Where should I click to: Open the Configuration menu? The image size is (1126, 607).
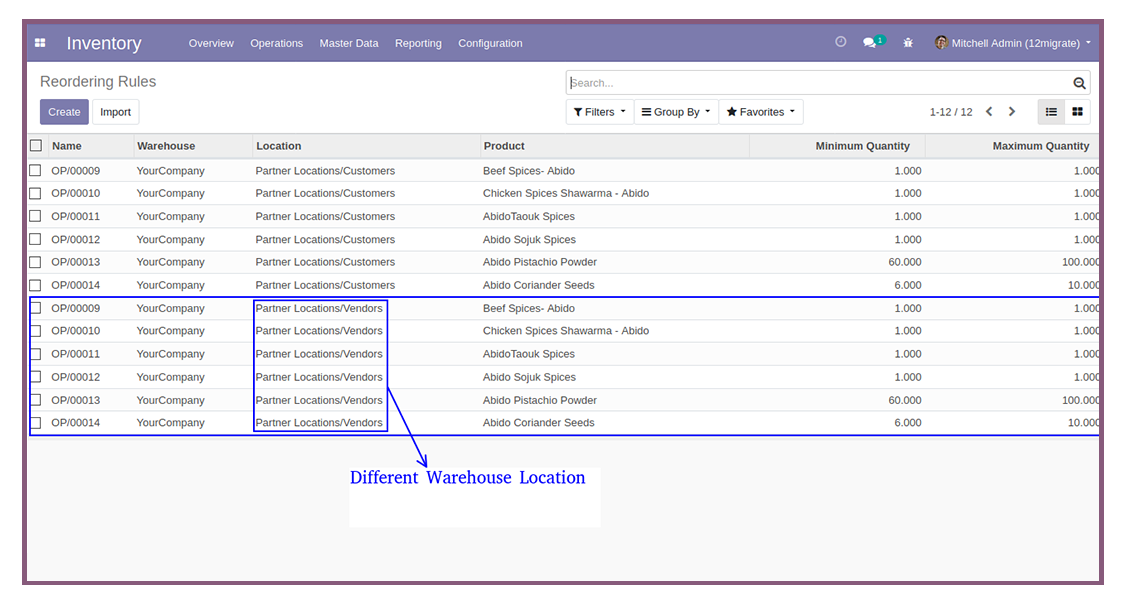point(490,43)
